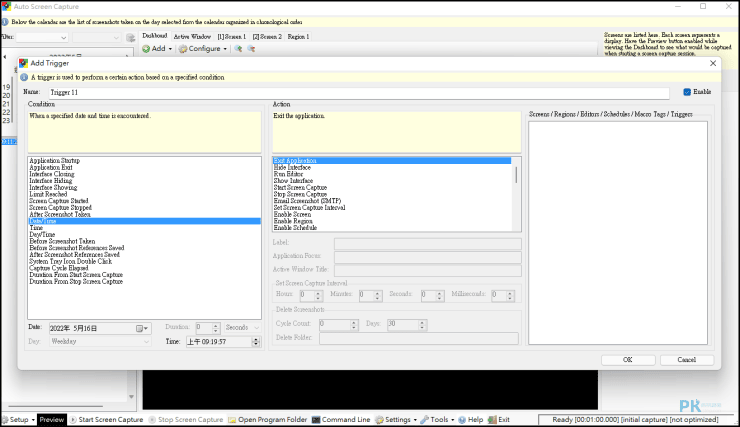
Task: Open the Dashboard tab in main window
Action: point(154,36)
